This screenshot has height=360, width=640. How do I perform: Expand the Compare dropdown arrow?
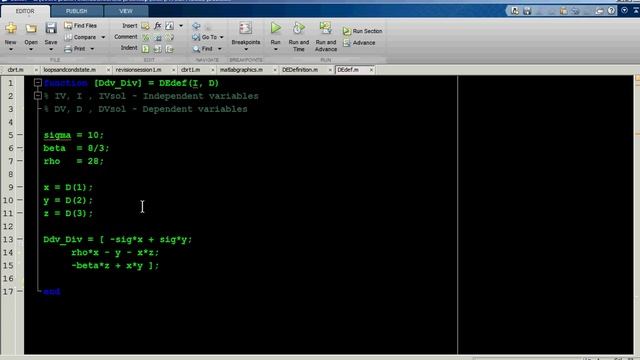pos(103,37)
